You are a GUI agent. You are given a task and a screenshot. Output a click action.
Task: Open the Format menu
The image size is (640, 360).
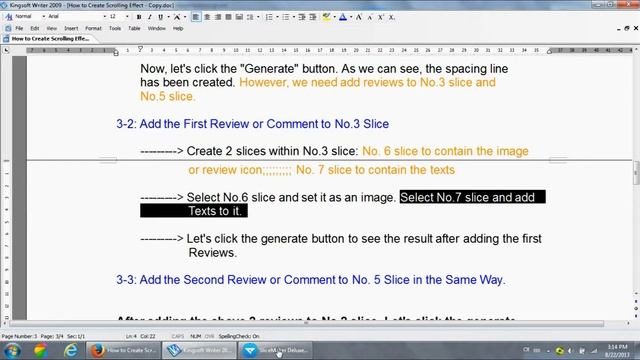[93, 29]
